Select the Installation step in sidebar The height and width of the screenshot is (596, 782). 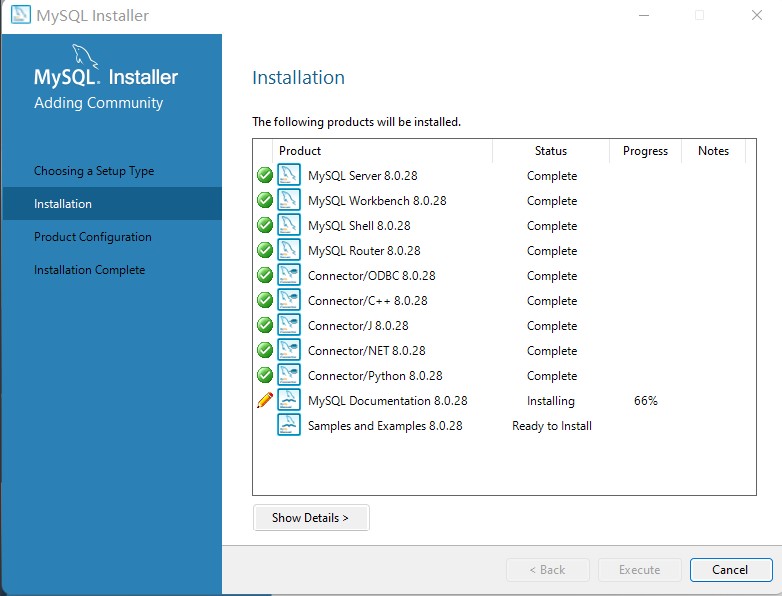112,203
